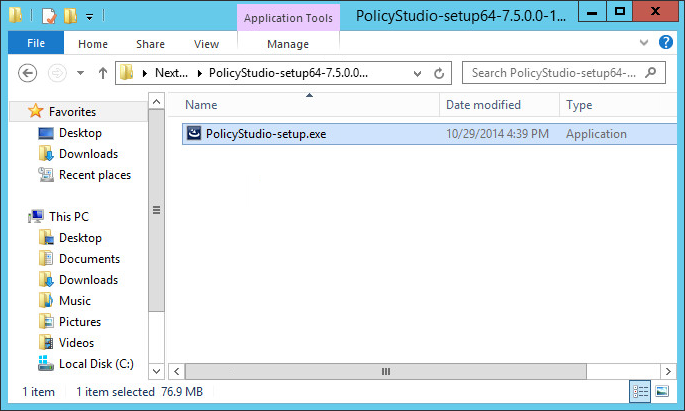The width and height of the screenshot is (685, 411).
Task: Click the 76.9 MB size in status bar
Action: pyautogui.click(x=182, y=392)
